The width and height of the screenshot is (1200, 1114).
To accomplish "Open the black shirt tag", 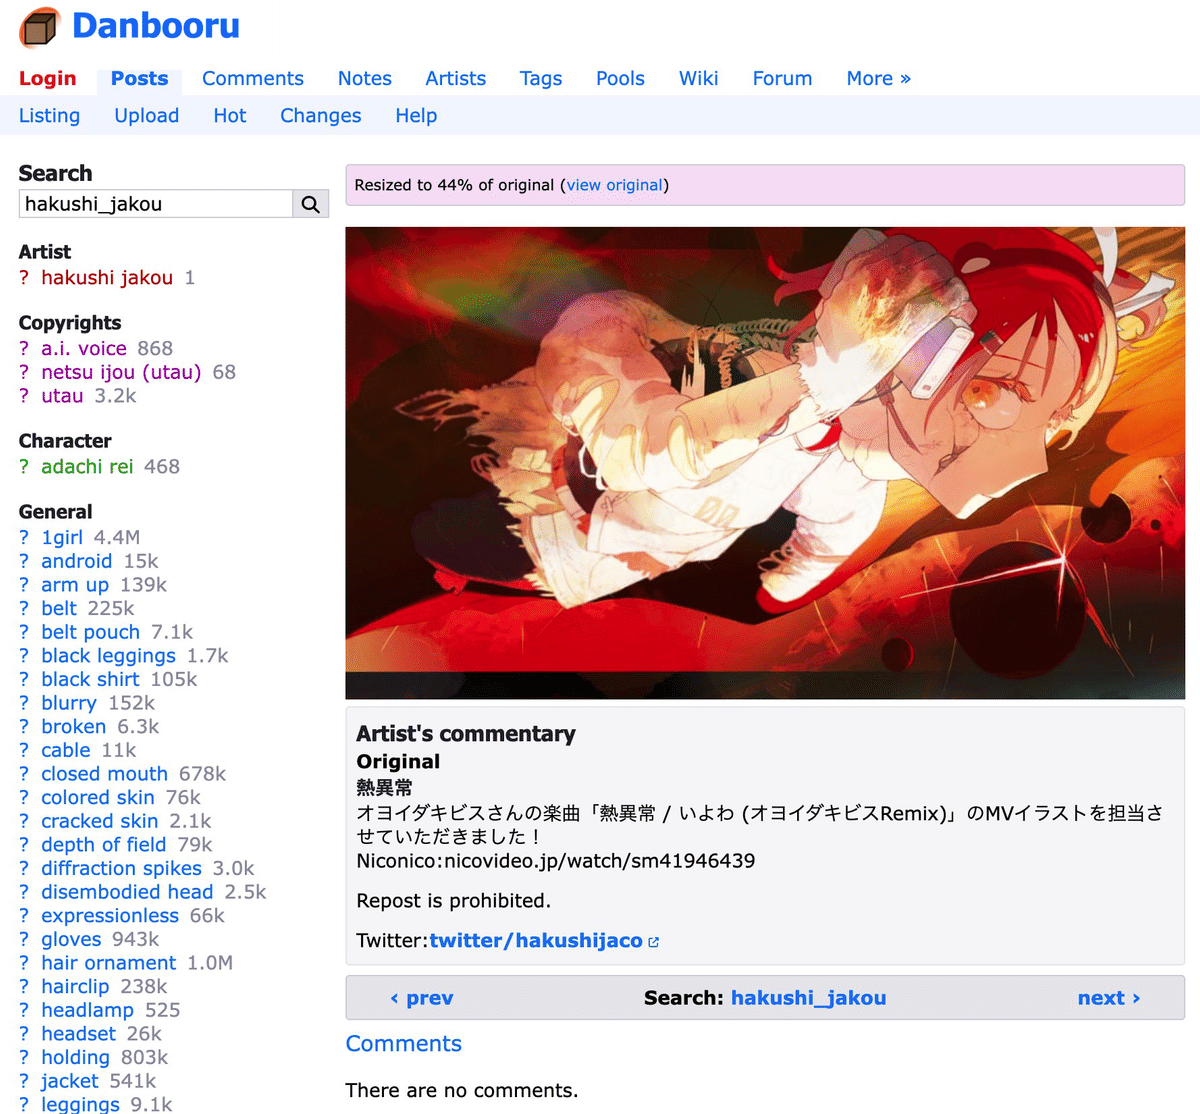I will click(x=90, y=680).
